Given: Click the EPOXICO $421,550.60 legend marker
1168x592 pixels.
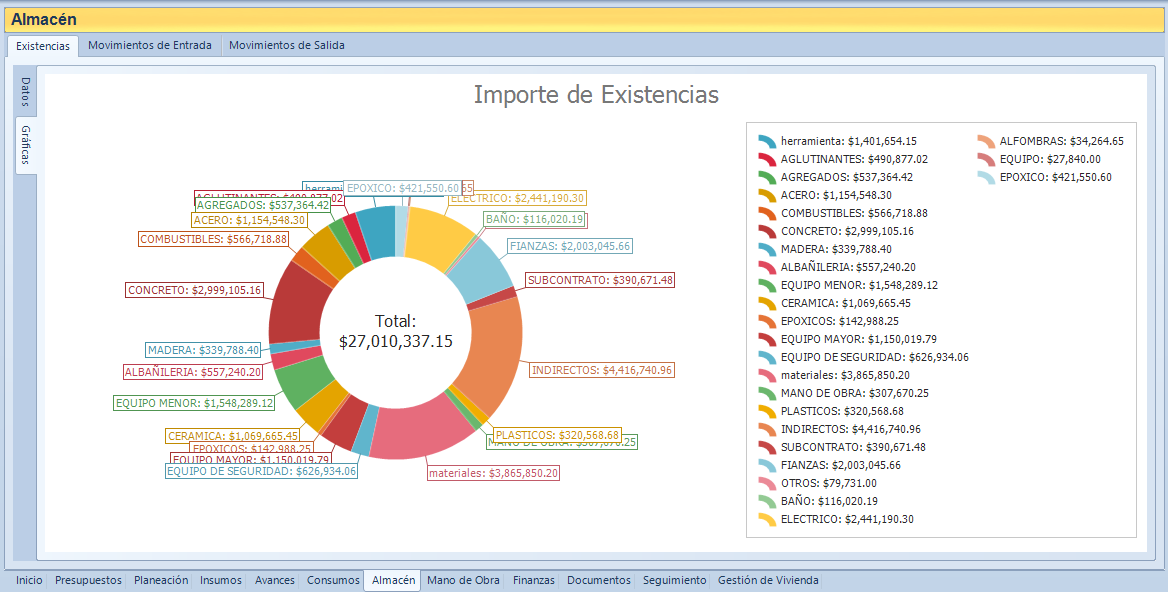Looking at the screenshot, I should pyautogui.click(x=986, y=177).
